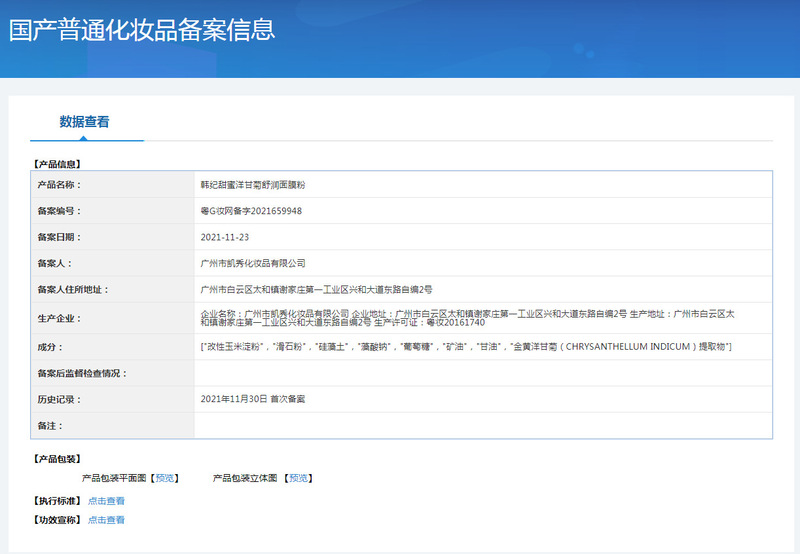Click the 备案编号 row label

click(59, 211)
